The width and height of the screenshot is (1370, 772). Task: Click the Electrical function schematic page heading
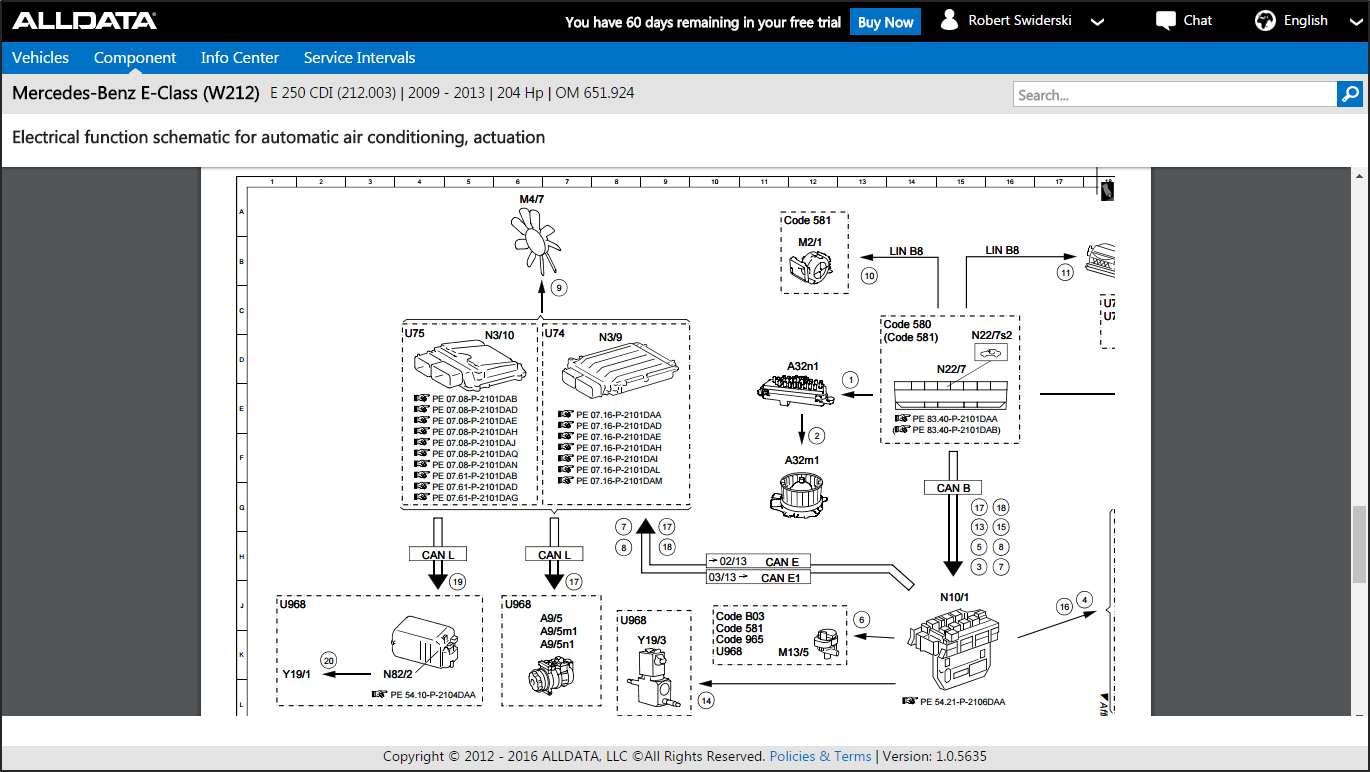click(x=279, y=137)
